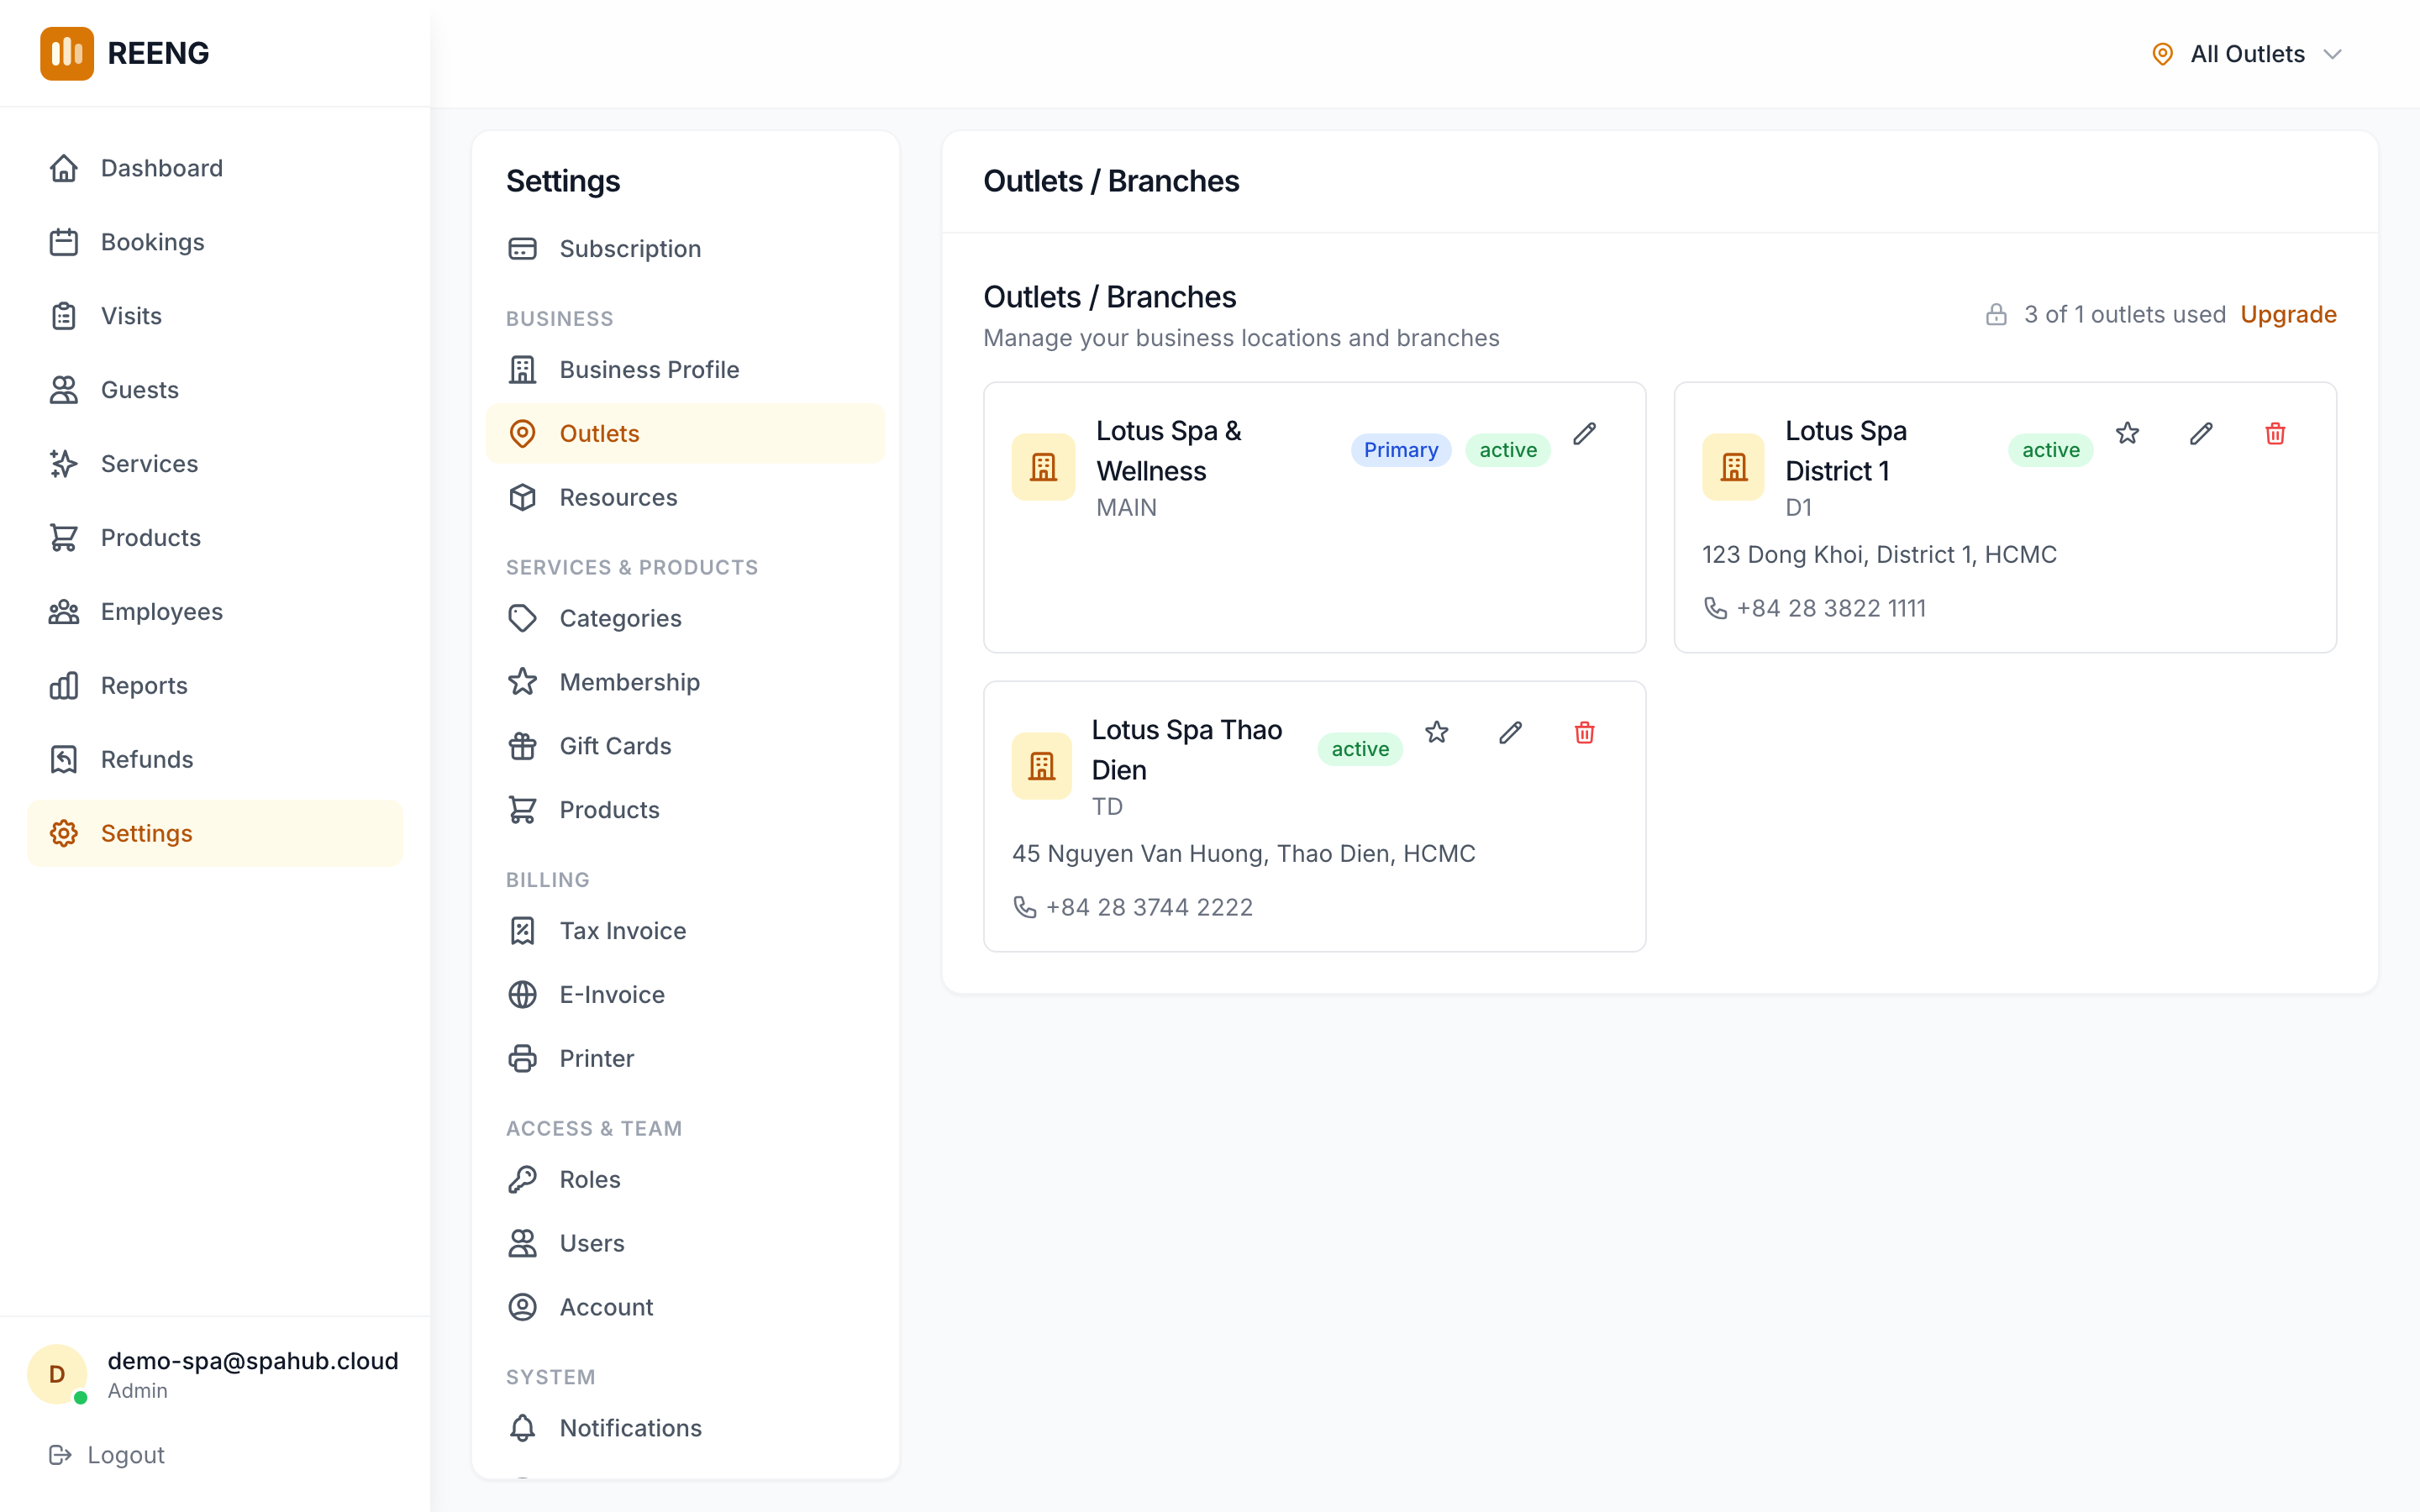Edit the Lotus Spa Thao Dien outlet
The height and width of the screenshot is (1512, 2420).
1510,733
